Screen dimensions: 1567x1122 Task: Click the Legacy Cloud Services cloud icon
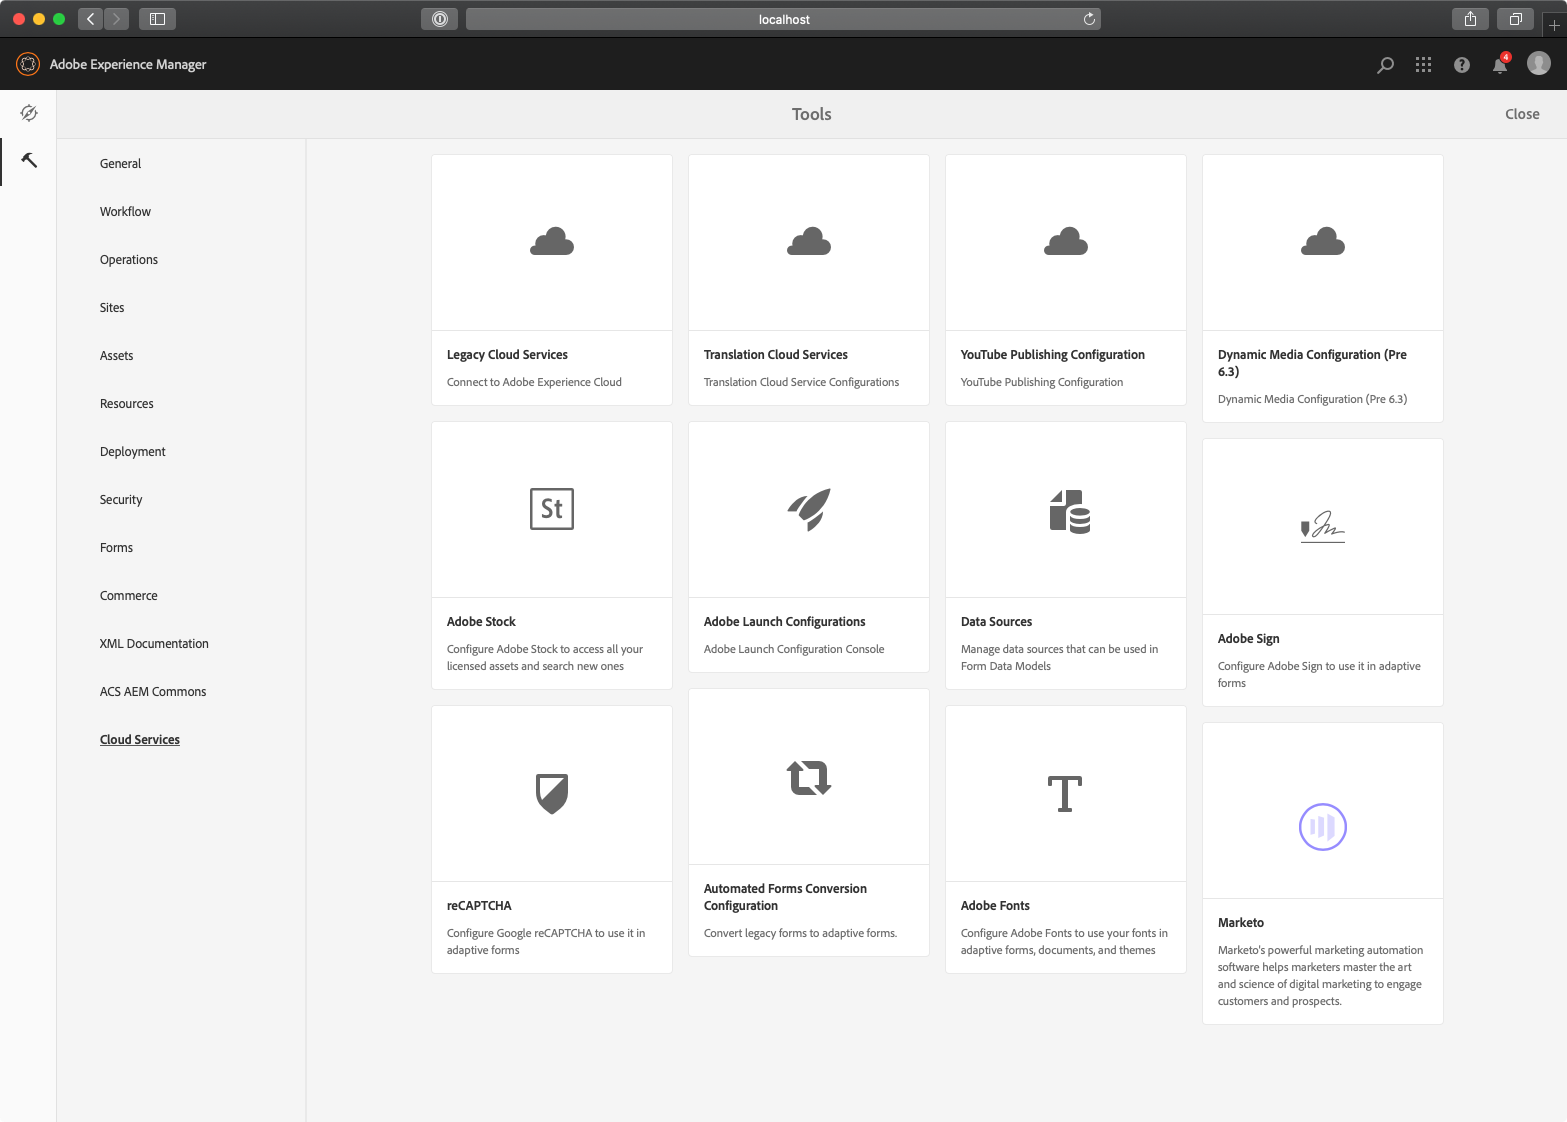pos(552,242)
